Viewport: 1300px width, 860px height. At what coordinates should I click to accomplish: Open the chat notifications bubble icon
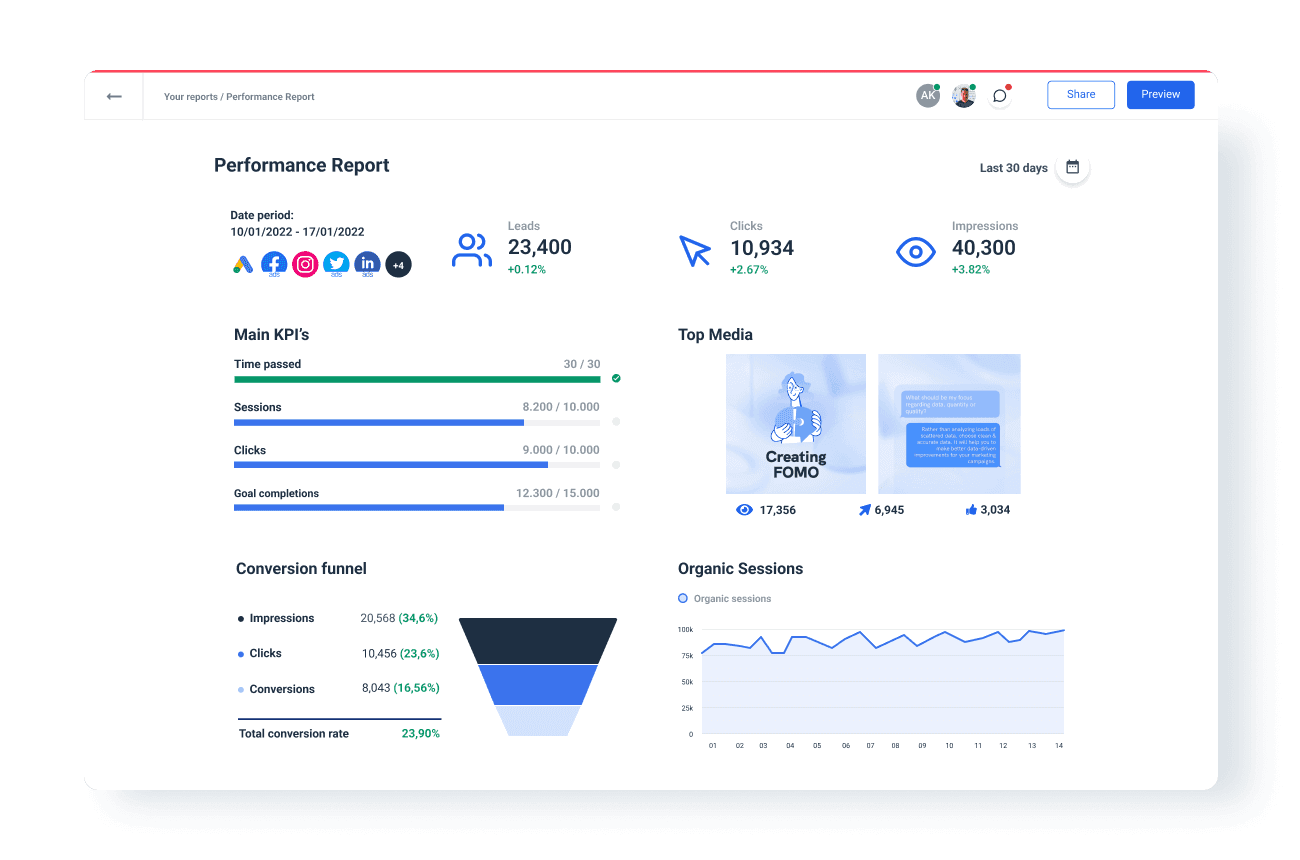pos(999,95)
